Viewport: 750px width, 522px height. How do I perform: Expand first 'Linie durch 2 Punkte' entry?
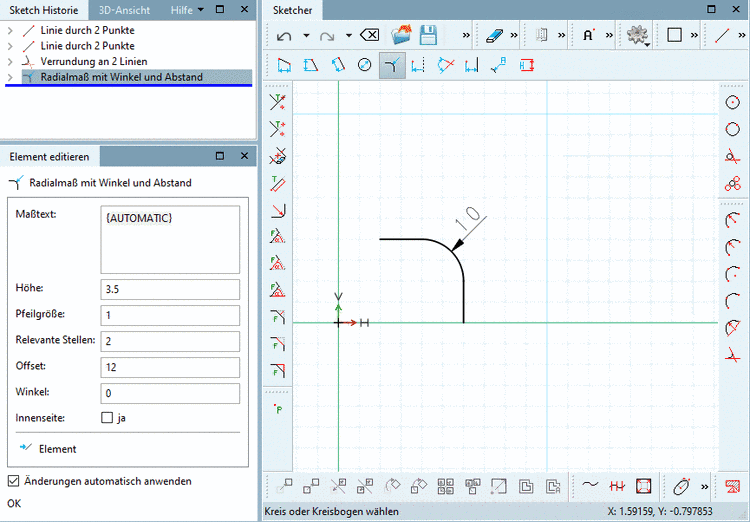tap(10, 30)
